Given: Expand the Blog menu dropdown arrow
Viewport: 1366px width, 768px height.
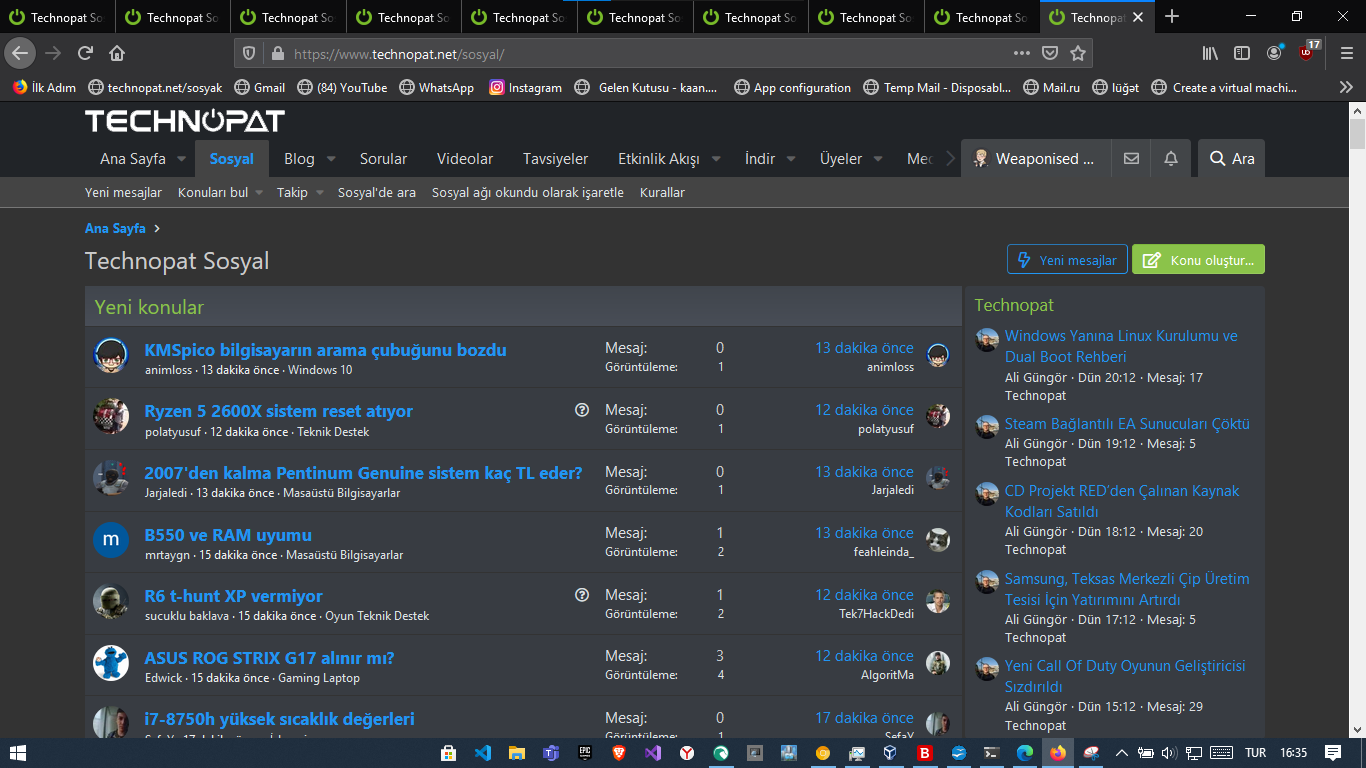Looking at the screenshot, I should coord(331,159).
